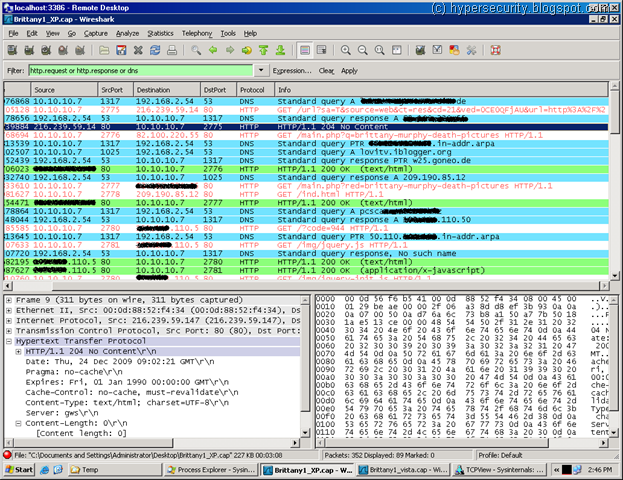Open the View menu

(52, 33)
